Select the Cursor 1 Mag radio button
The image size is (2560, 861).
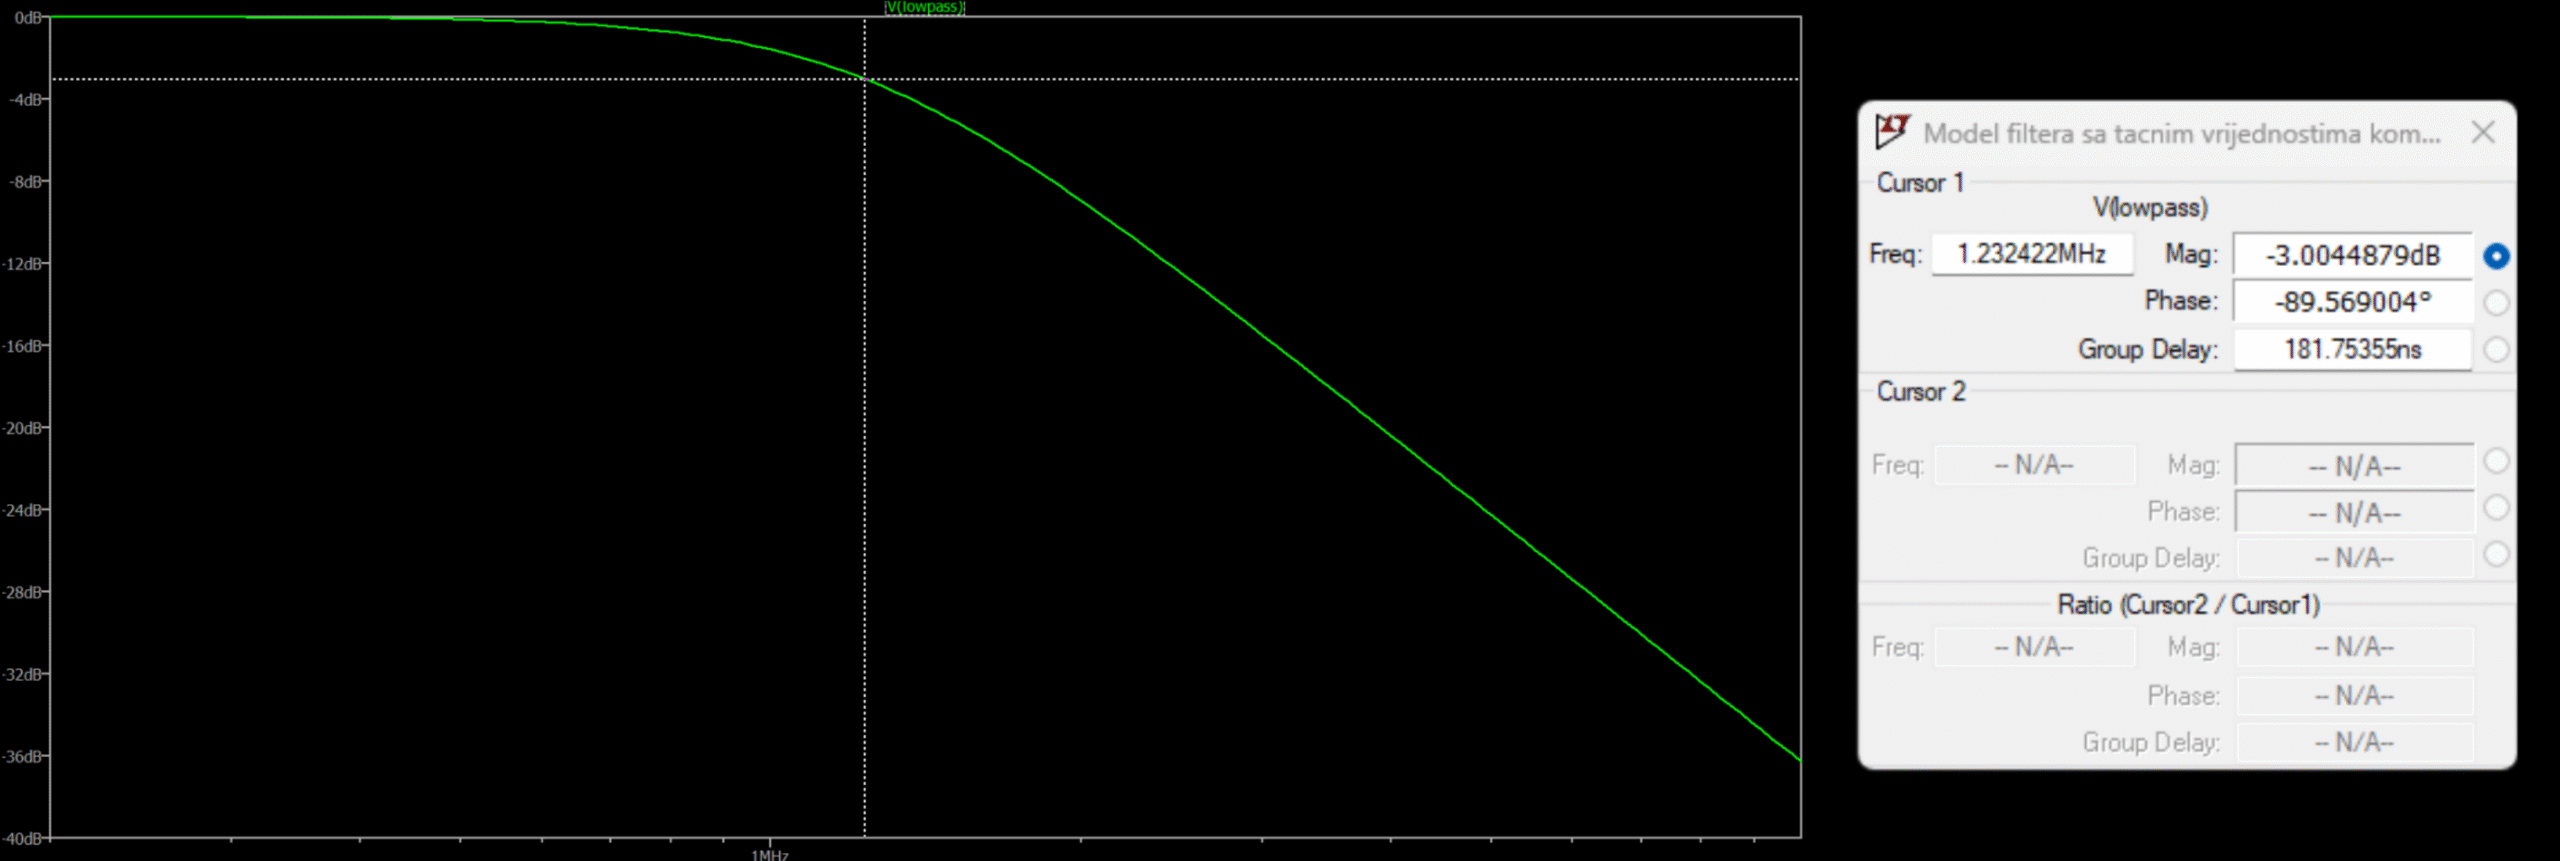tap(2496, 256)
